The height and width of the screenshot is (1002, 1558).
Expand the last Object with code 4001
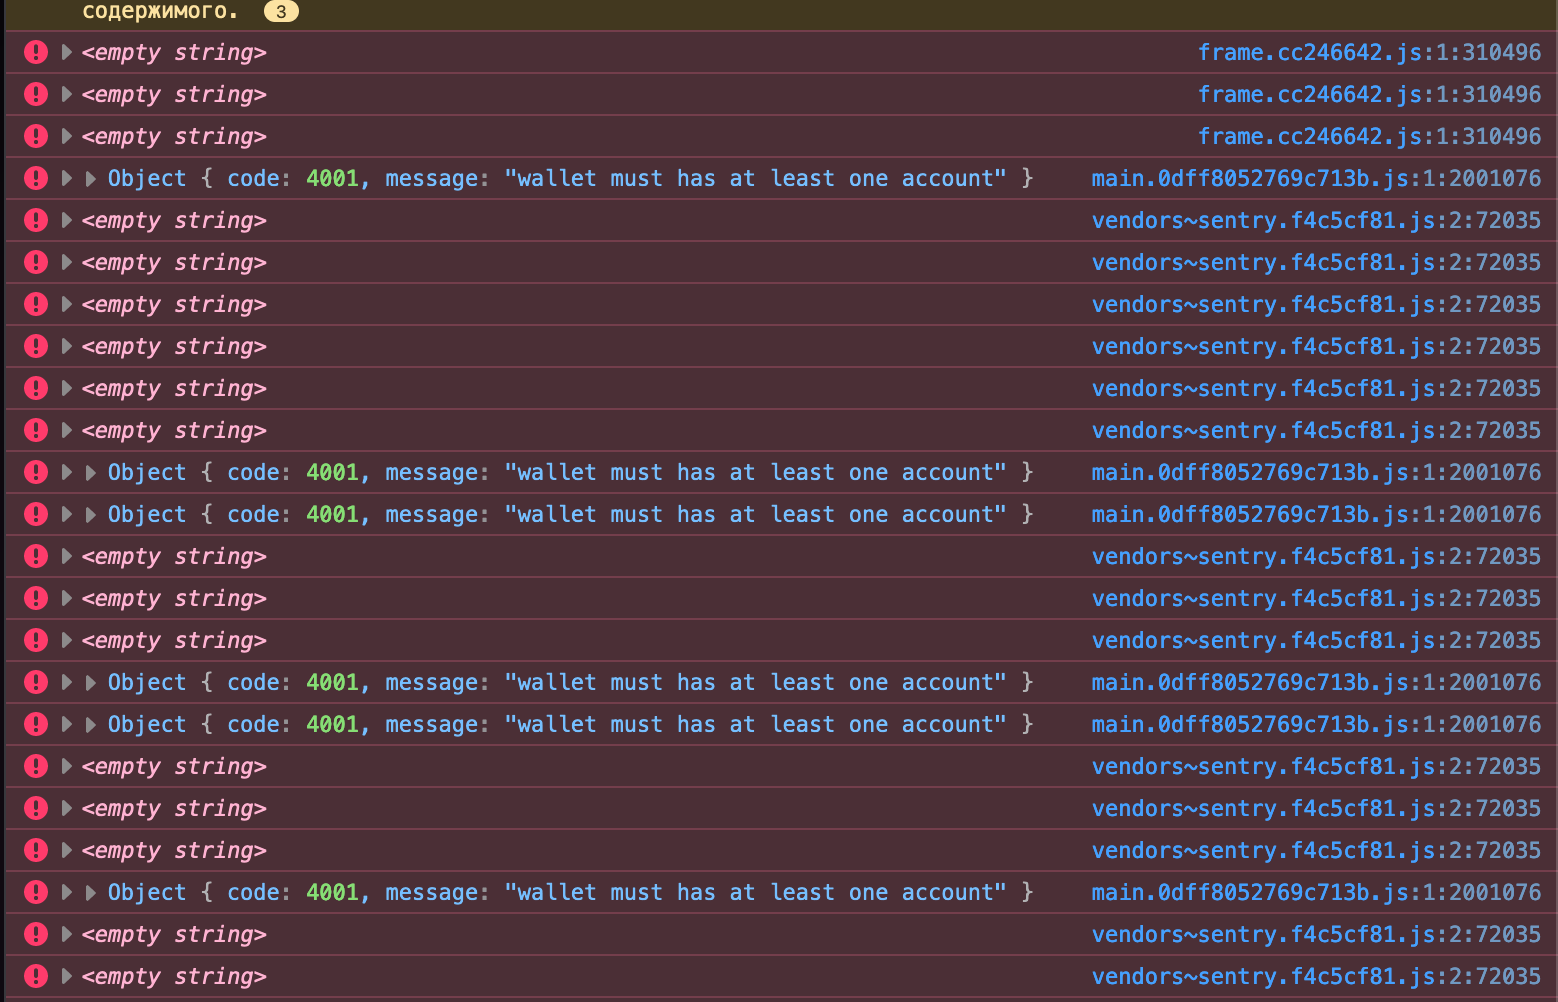click(89, 891)
